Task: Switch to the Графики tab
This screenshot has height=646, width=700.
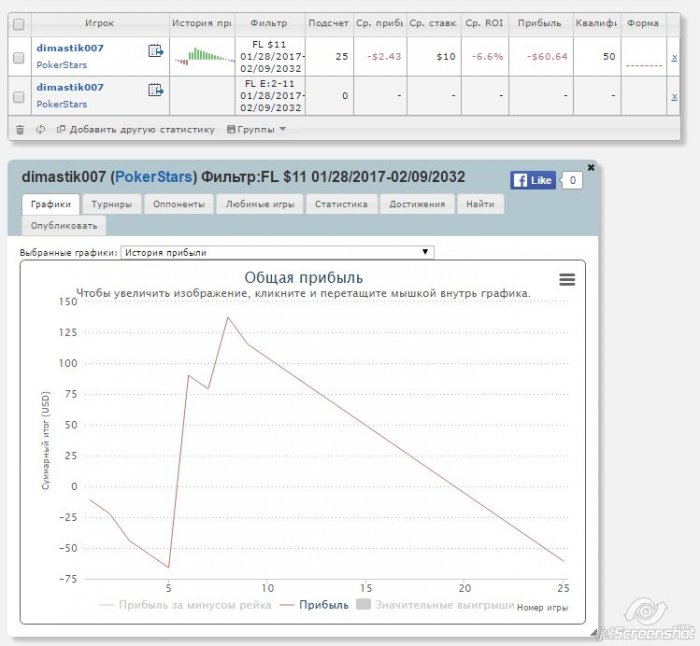Action: click(x=51, y=204)
